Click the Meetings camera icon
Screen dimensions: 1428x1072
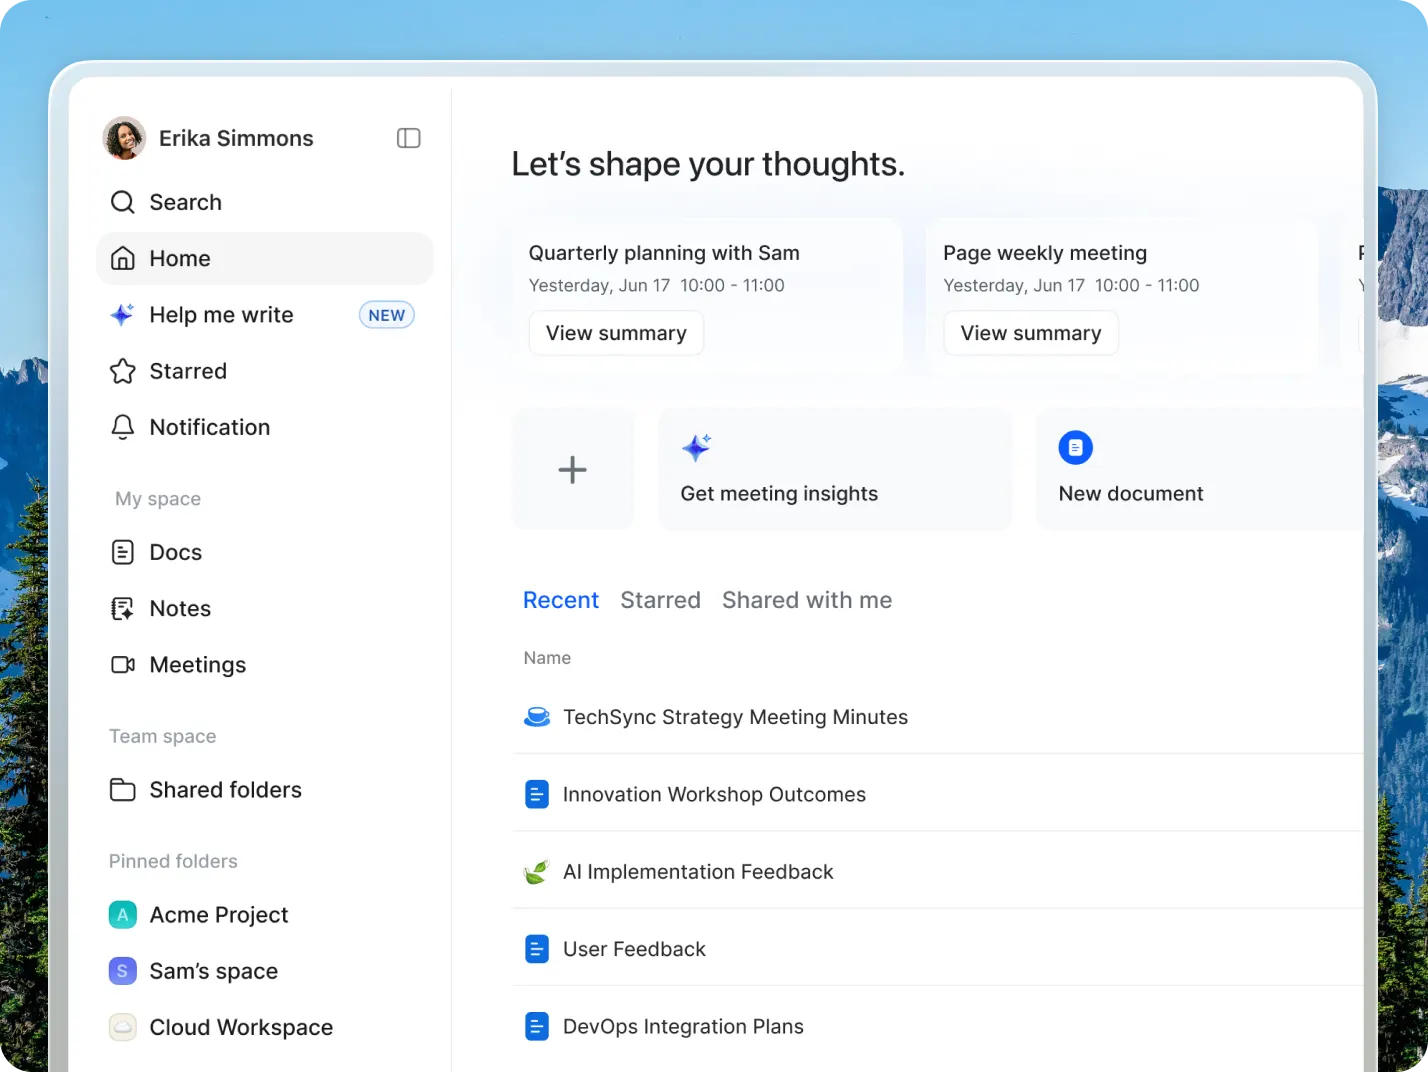pyautogui.click(x=122, y=665)
